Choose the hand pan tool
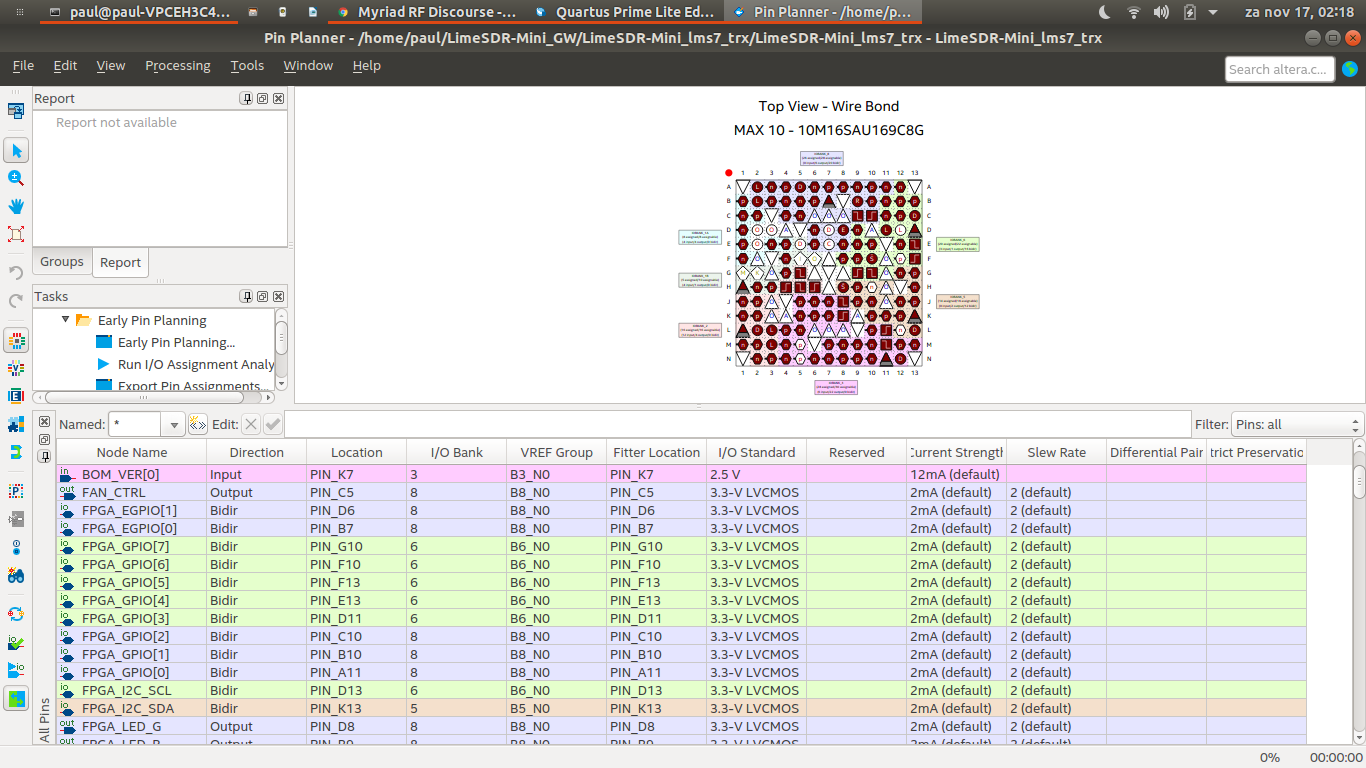 [x=16, y=206]
